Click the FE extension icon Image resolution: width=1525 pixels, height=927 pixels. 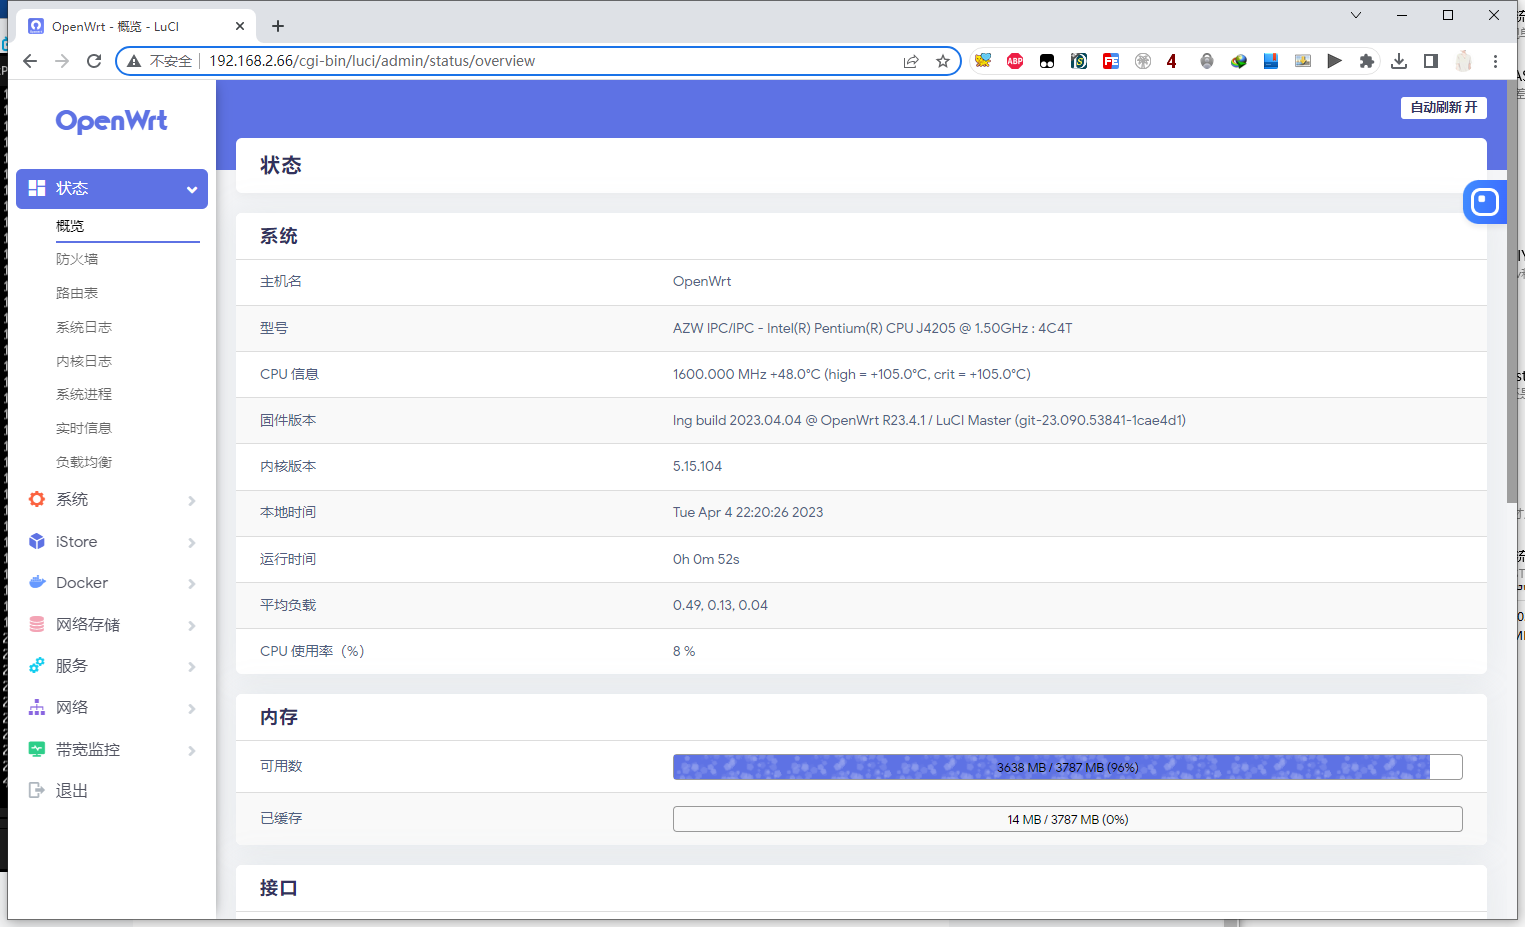(x=1111, y=61)
